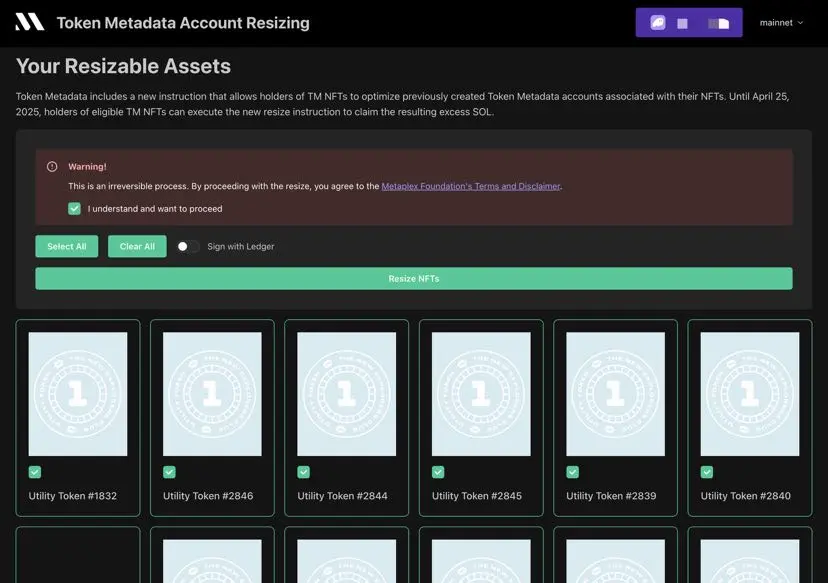Click the 'Utility Token #2844' label
The image size is (828, 583).
pyautogui.click(x=342, y=496)
